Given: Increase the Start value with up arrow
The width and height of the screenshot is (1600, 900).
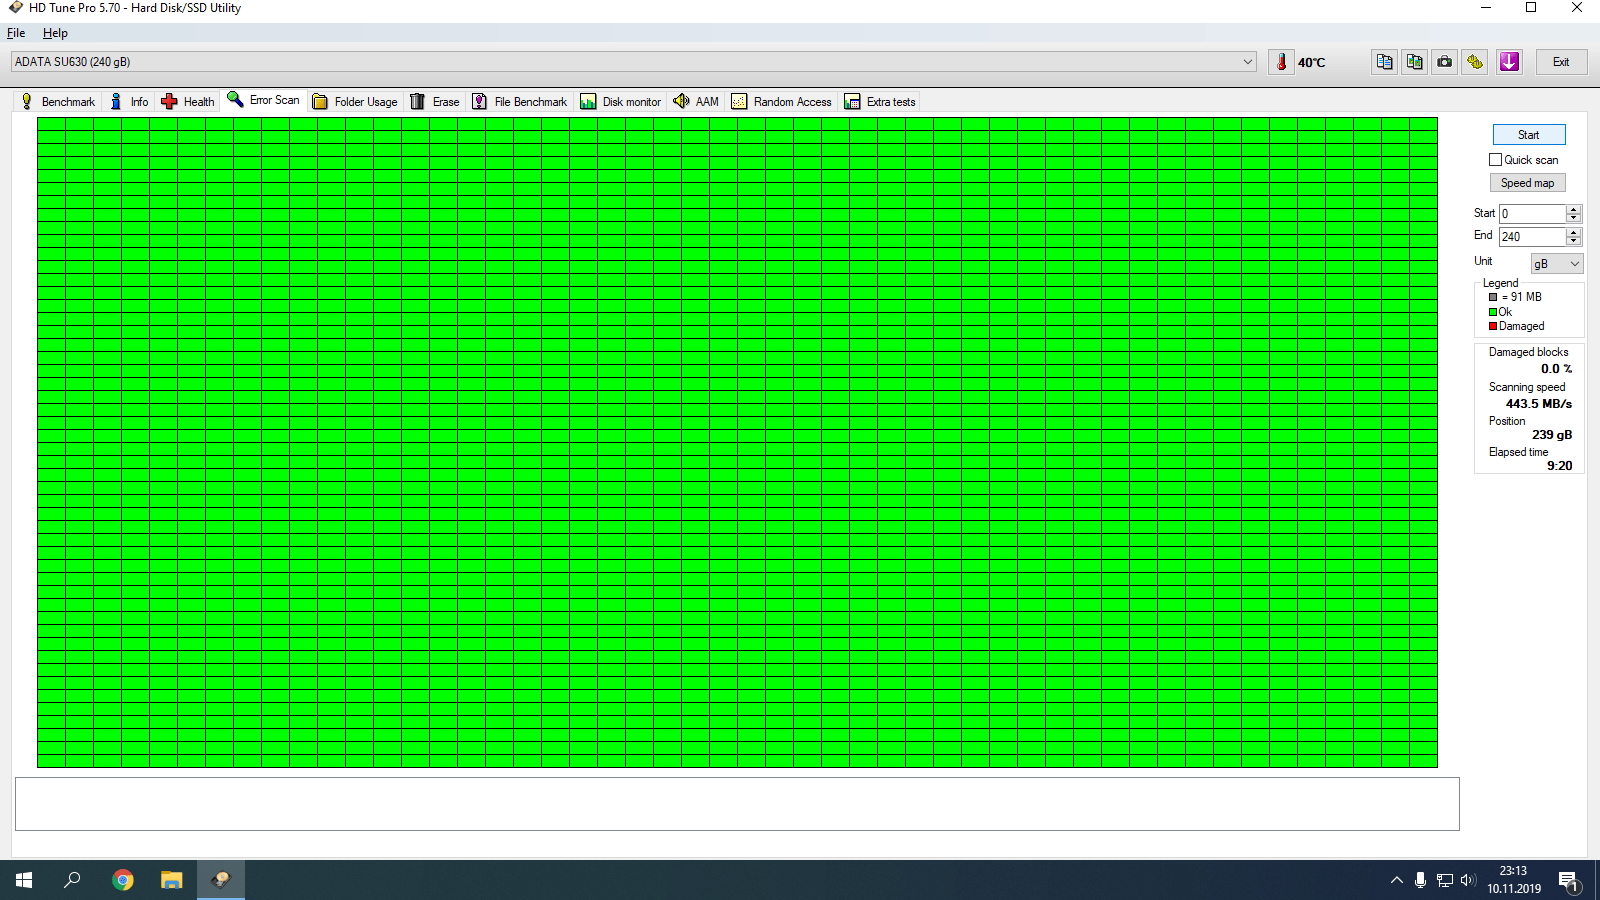Looking at the screenshot, I should click(1574, 210).
